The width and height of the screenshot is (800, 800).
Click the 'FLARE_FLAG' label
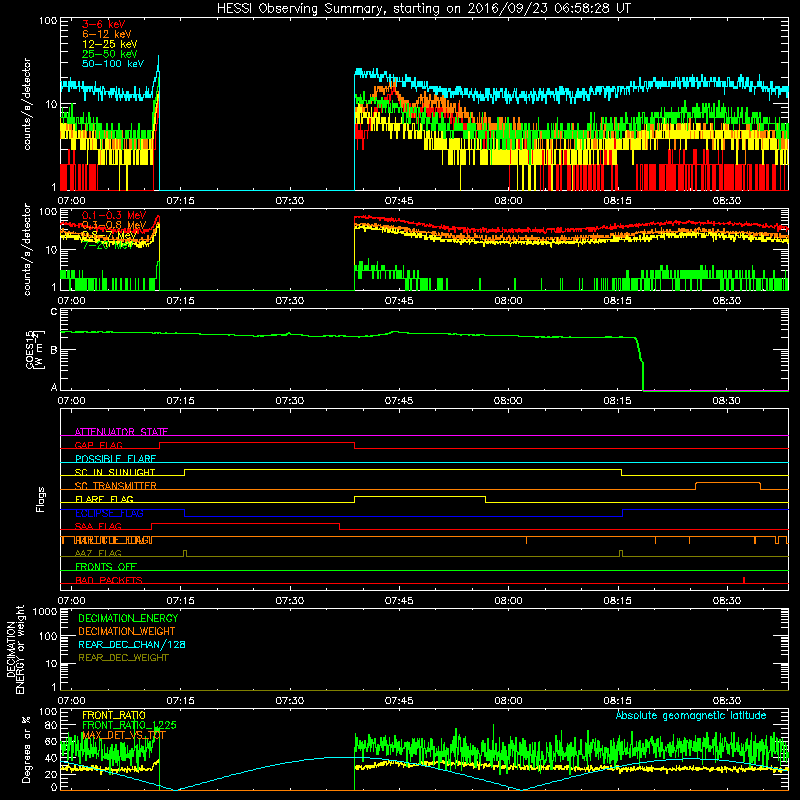click(x=104, y=499)
